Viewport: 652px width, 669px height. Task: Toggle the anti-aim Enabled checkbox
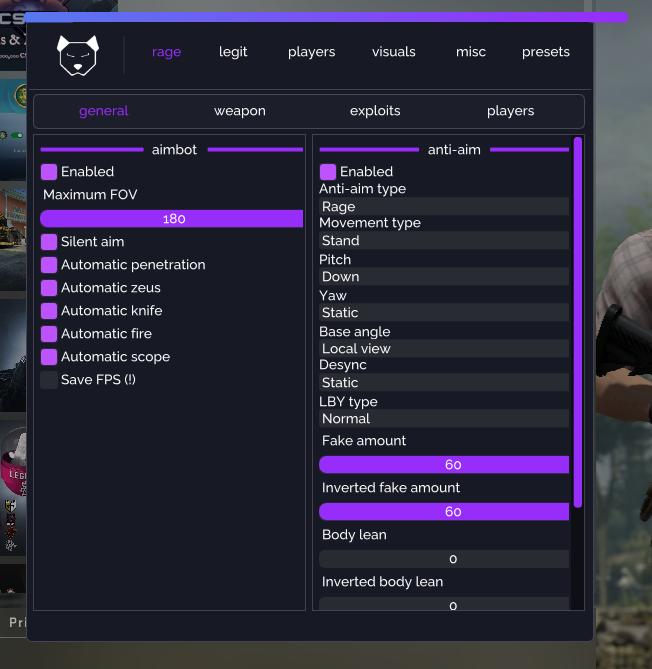(328, 172)
